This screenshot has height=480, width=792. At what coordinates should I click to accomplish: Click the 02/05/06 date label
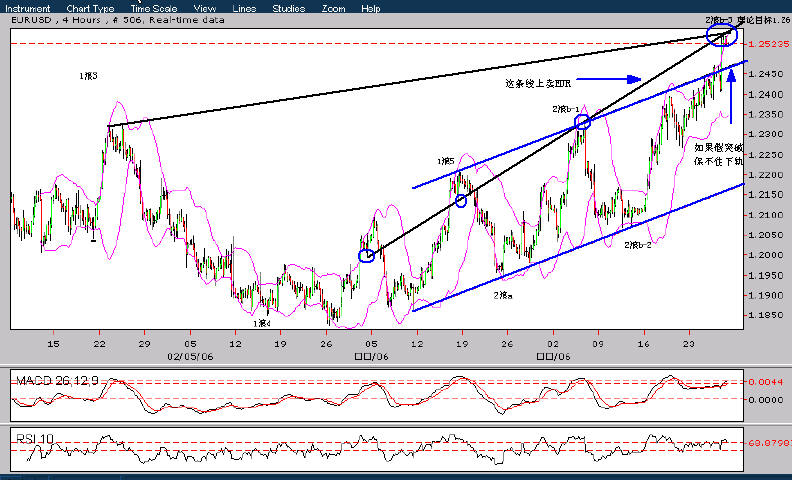(190, 357)
